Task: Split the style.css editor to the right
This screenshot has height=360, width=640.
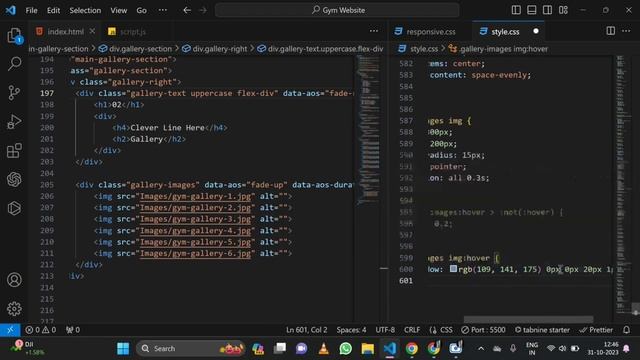Action: [x=611, y=31]
